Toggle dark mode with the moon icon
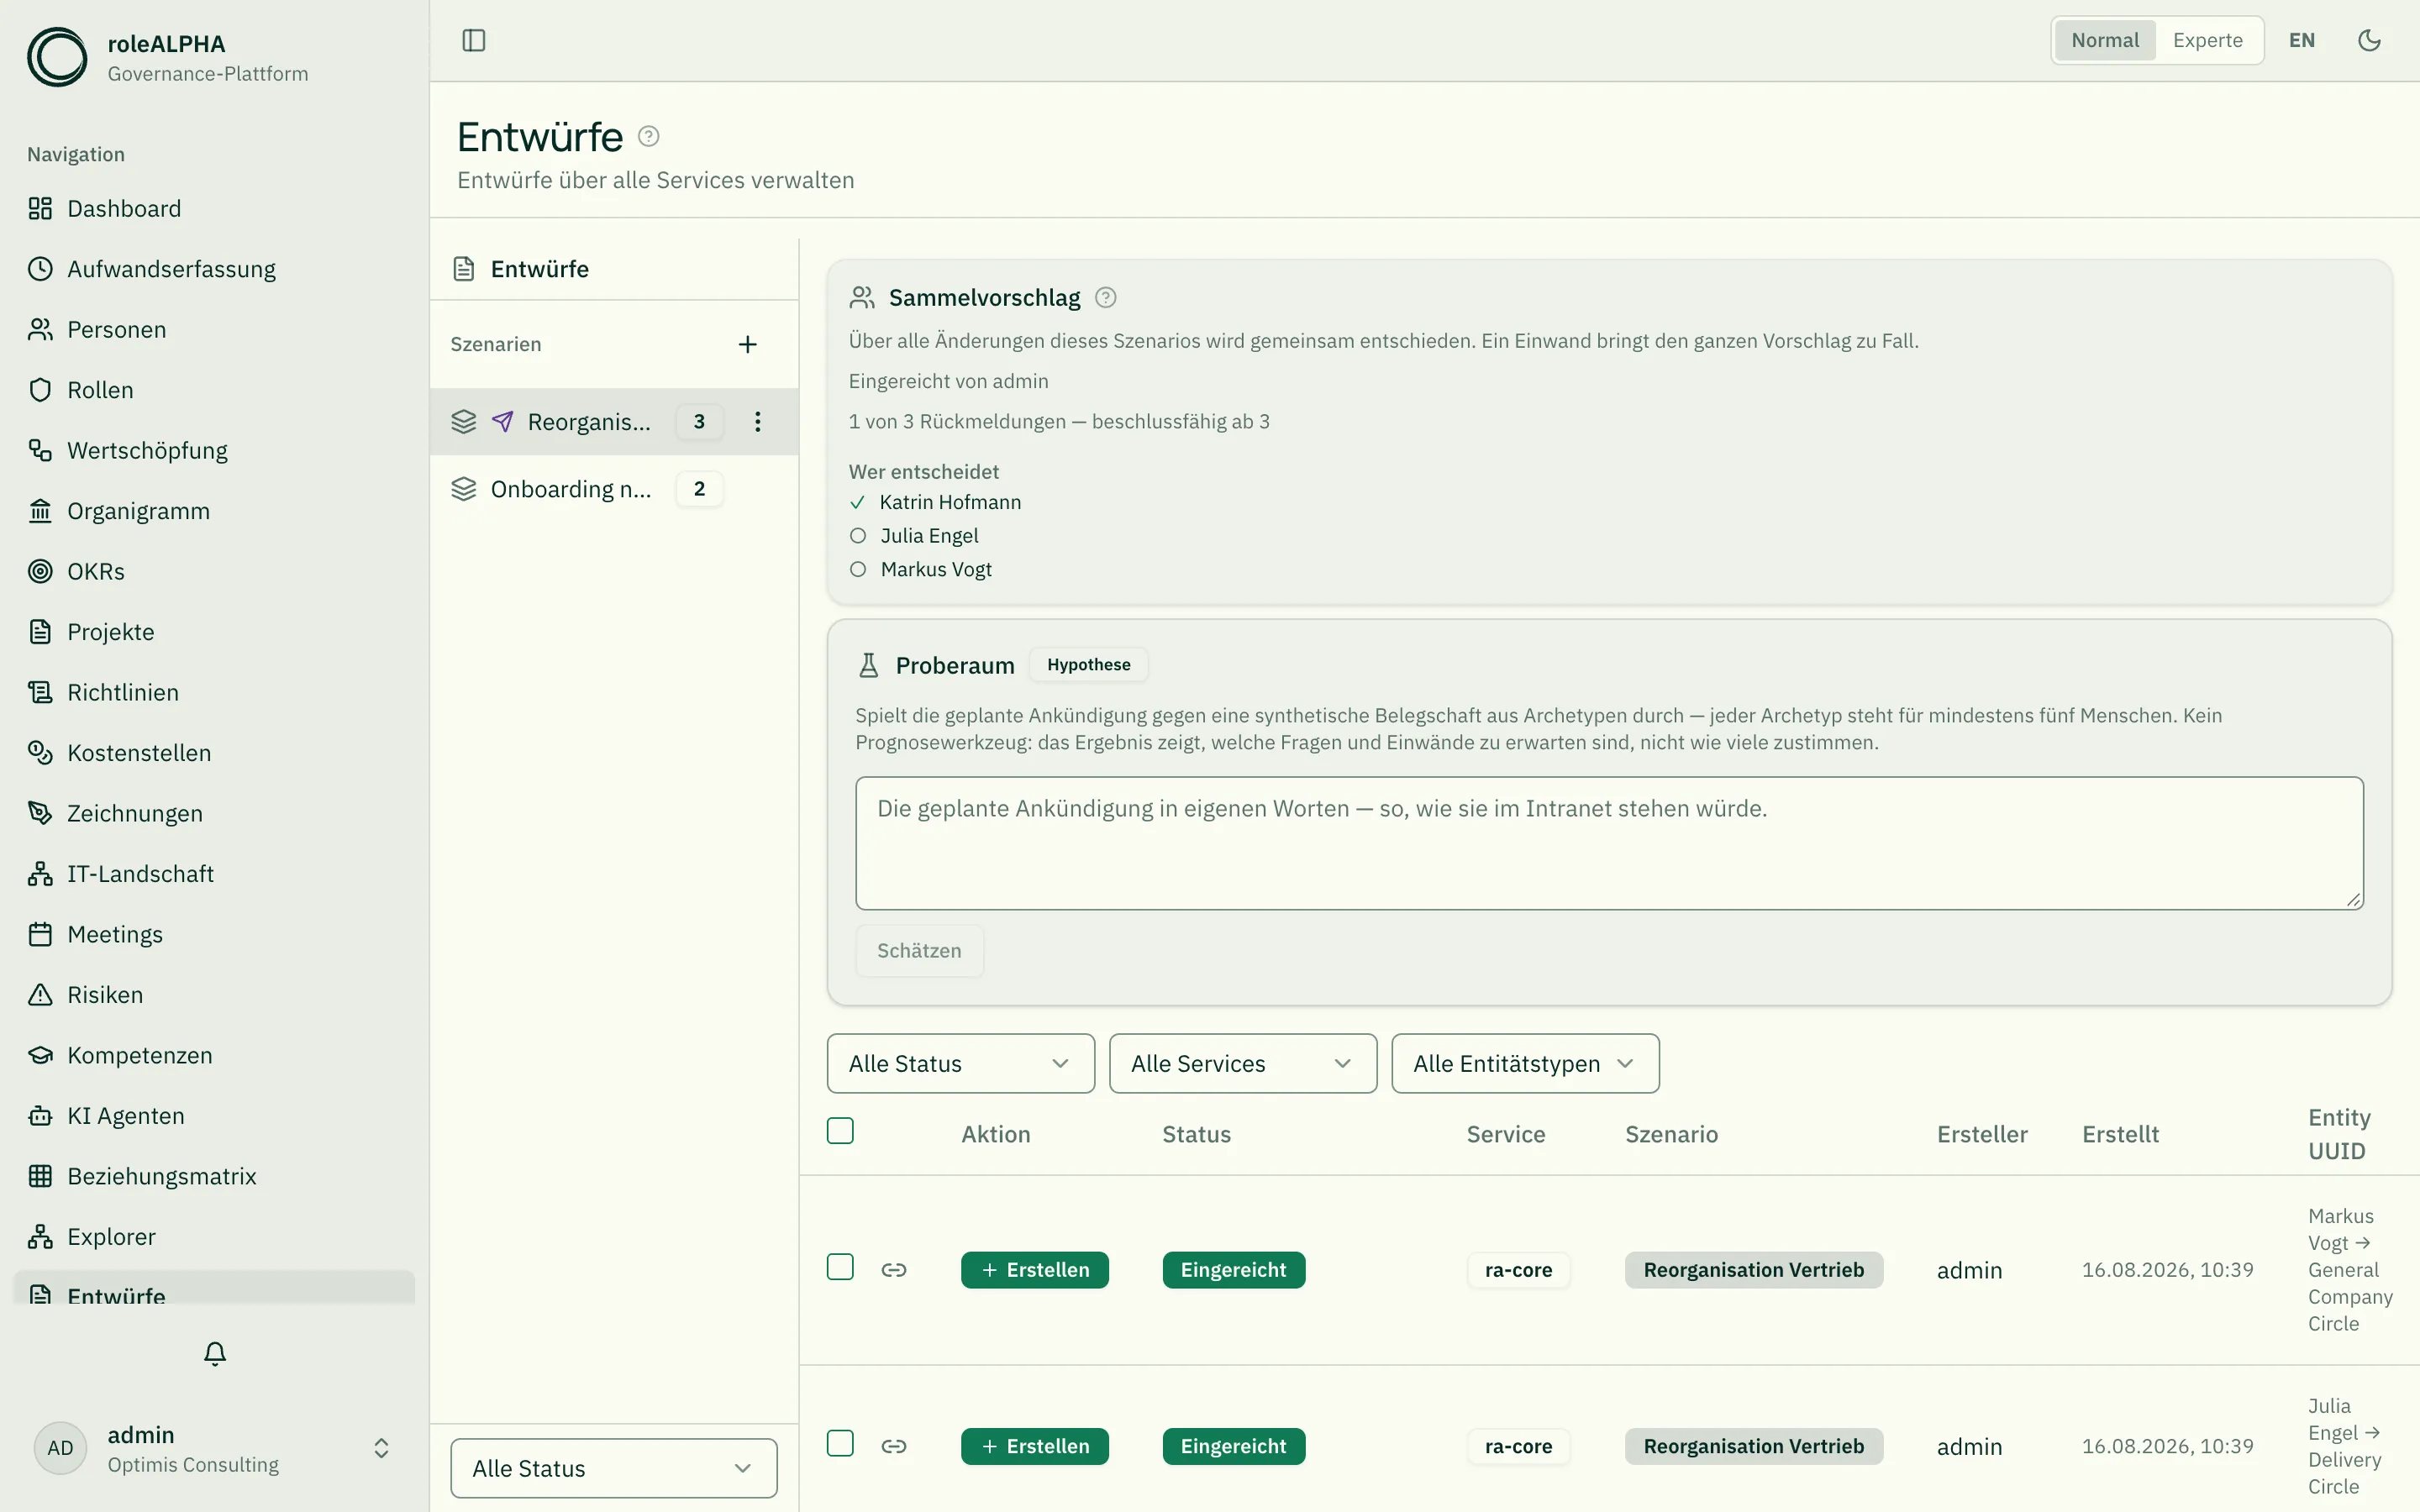The height and width of the screenshot is (1512, 2420). coord(2369,40)
